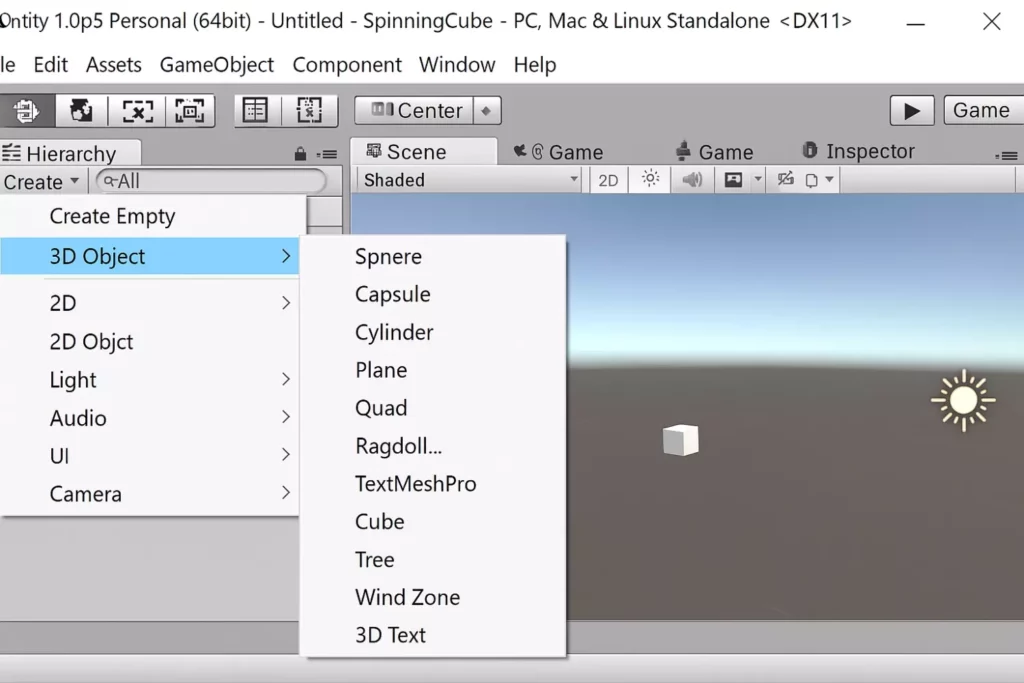The height and width of the screenshot is (683, 1024).
Task: Choose the 2D Objct menu entry
Action: tap(150, 342)
